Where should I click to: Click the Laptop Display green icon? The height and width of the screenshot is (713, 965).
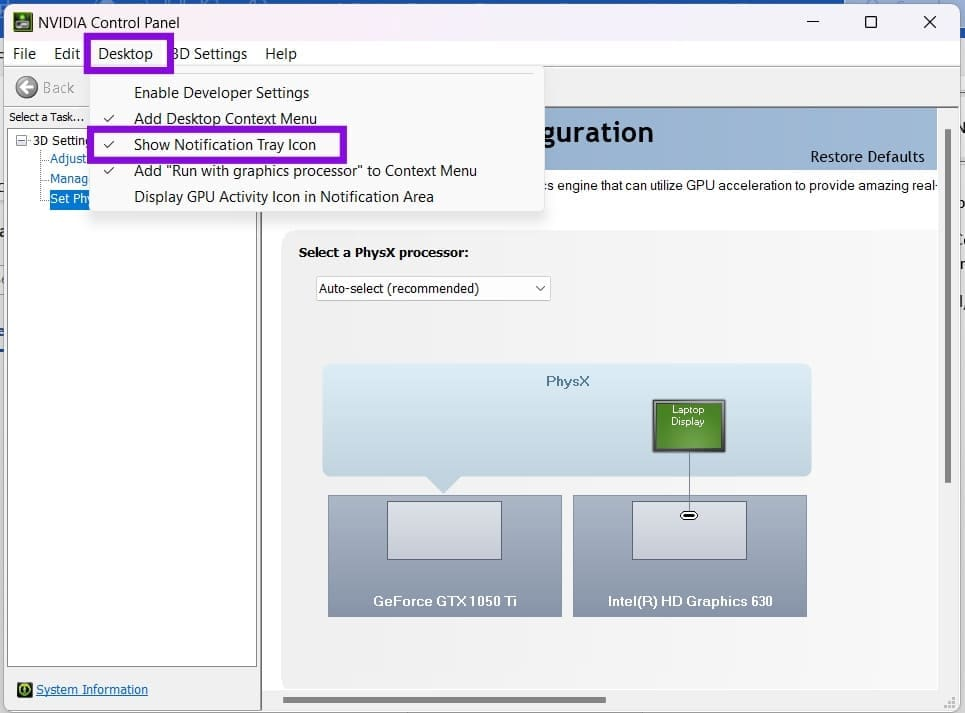tap(689, 426)
